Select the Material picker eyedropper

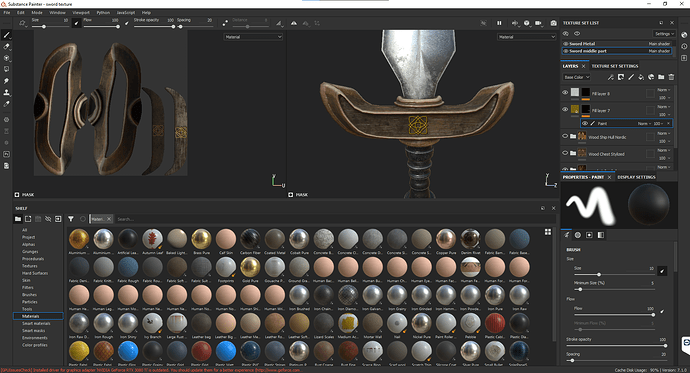pos(7,104)
